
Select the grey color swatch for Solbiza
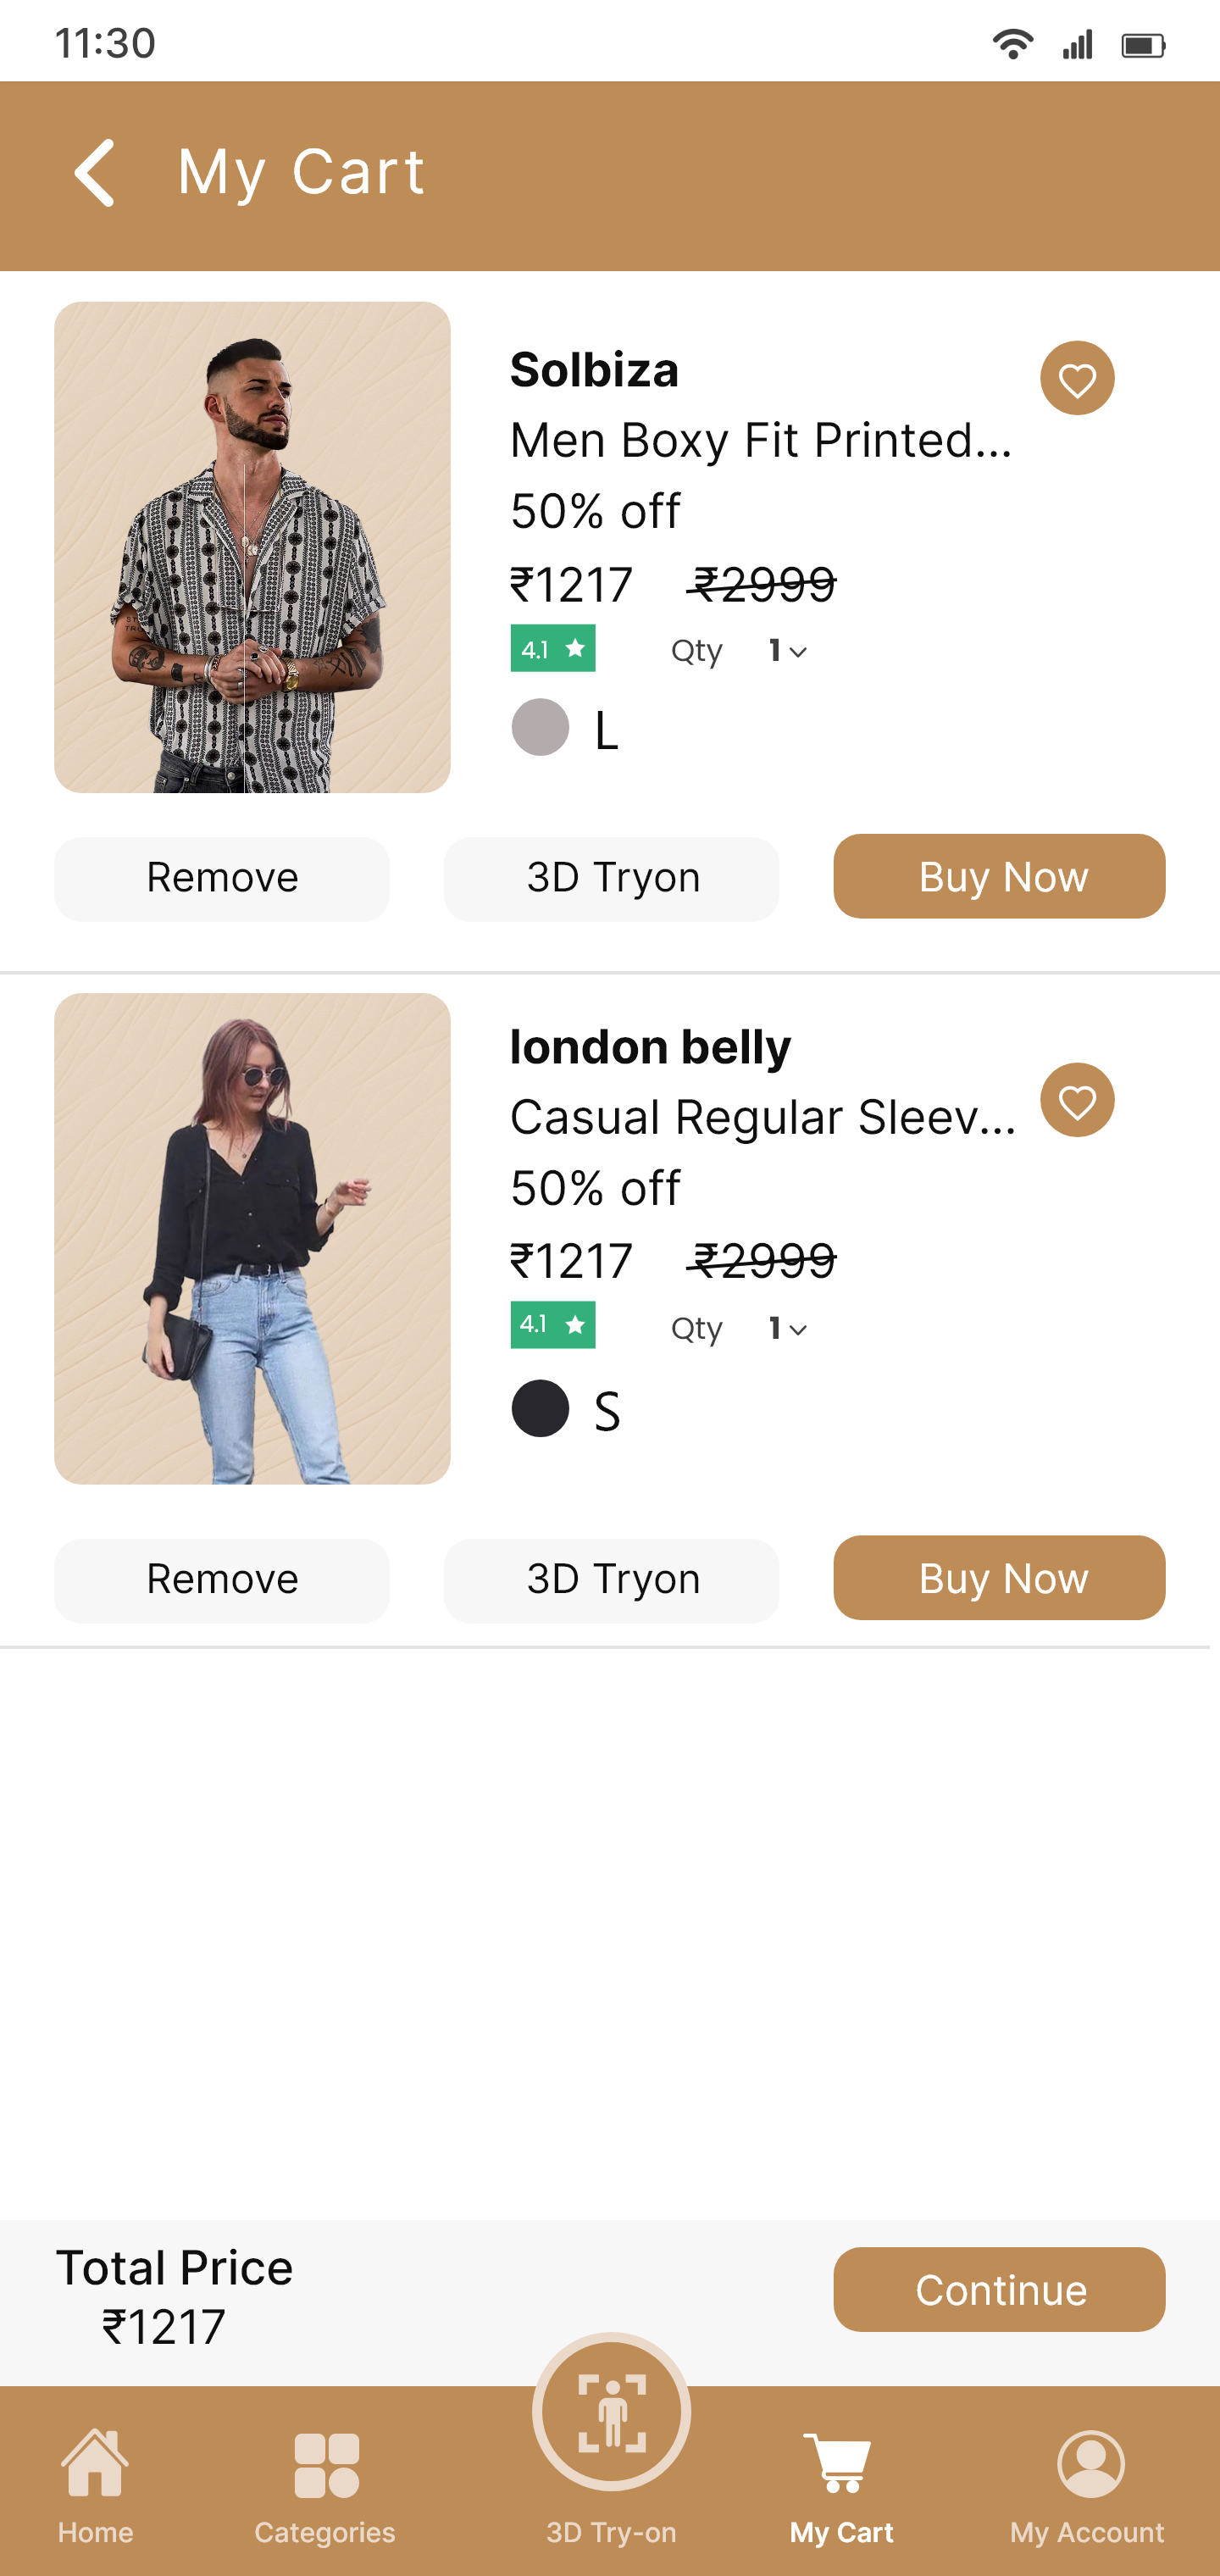tap(540, 727)
